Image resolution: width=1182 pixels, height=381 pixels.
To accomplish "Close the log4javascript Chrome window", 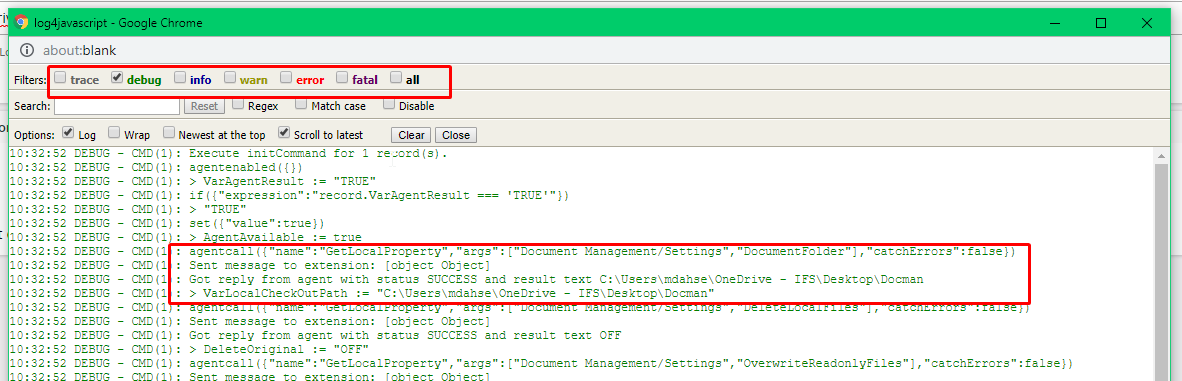I will click(x=1147, y=23).
